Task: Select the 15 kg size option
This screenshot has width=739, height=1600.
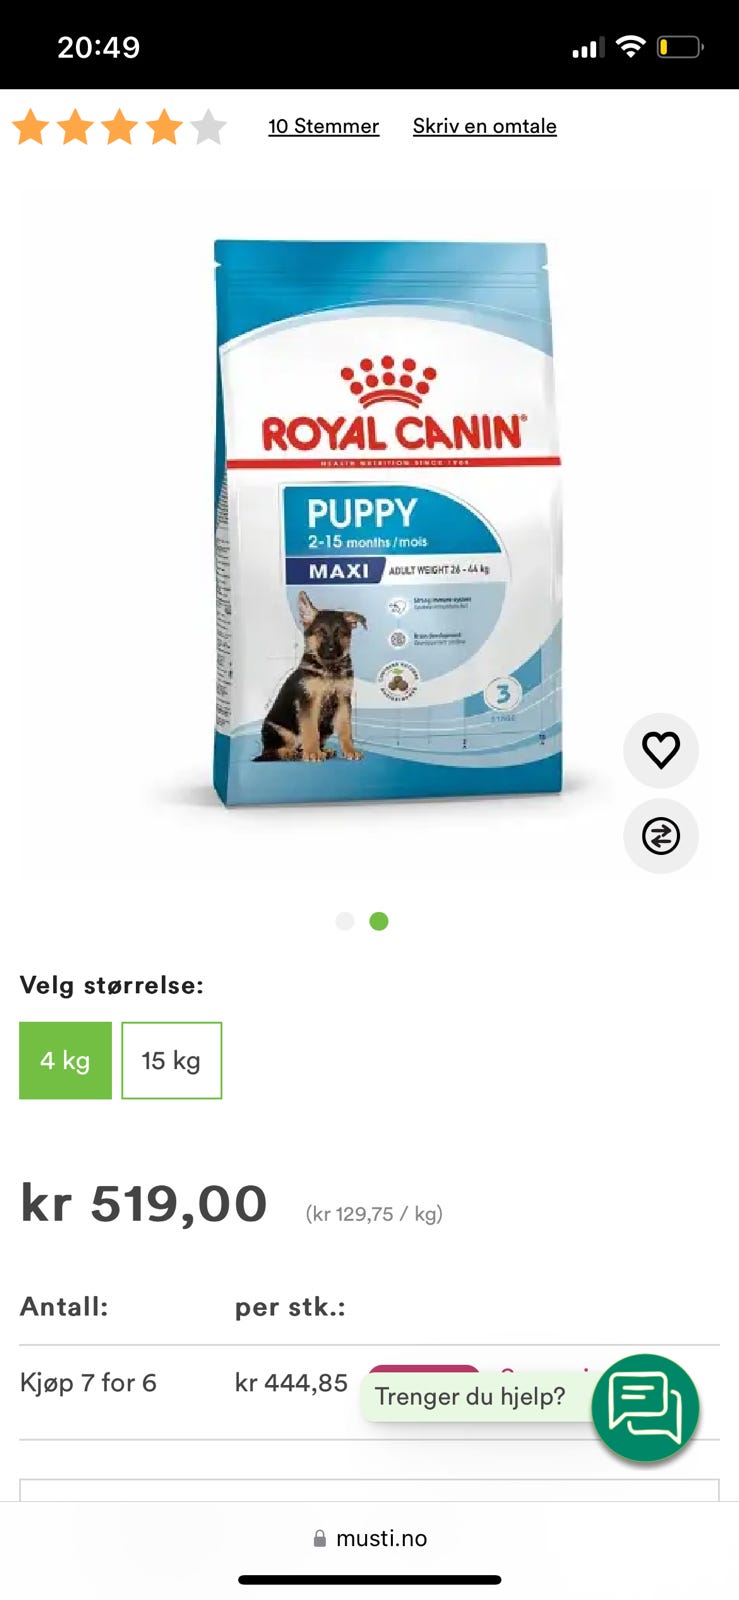Action: click(x=172, y=1060)
